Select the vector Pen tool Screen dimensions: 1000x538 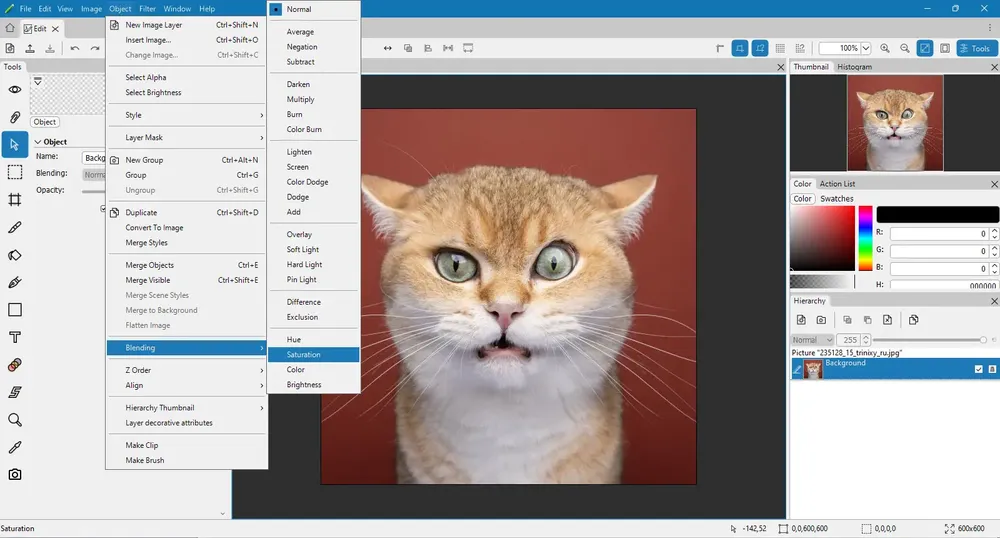(x=15, y=282)
